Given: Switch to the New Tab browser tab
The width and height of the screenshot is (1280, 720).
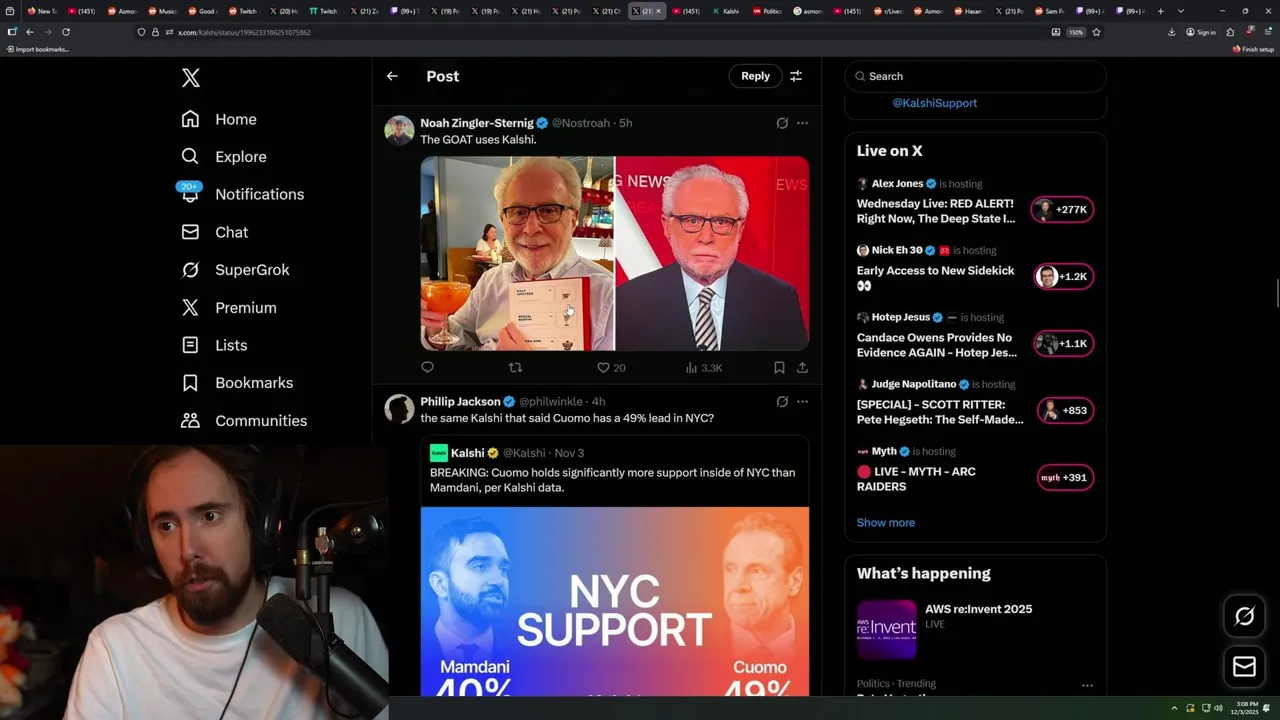Looking at the screenshot, I should point(42,11).
